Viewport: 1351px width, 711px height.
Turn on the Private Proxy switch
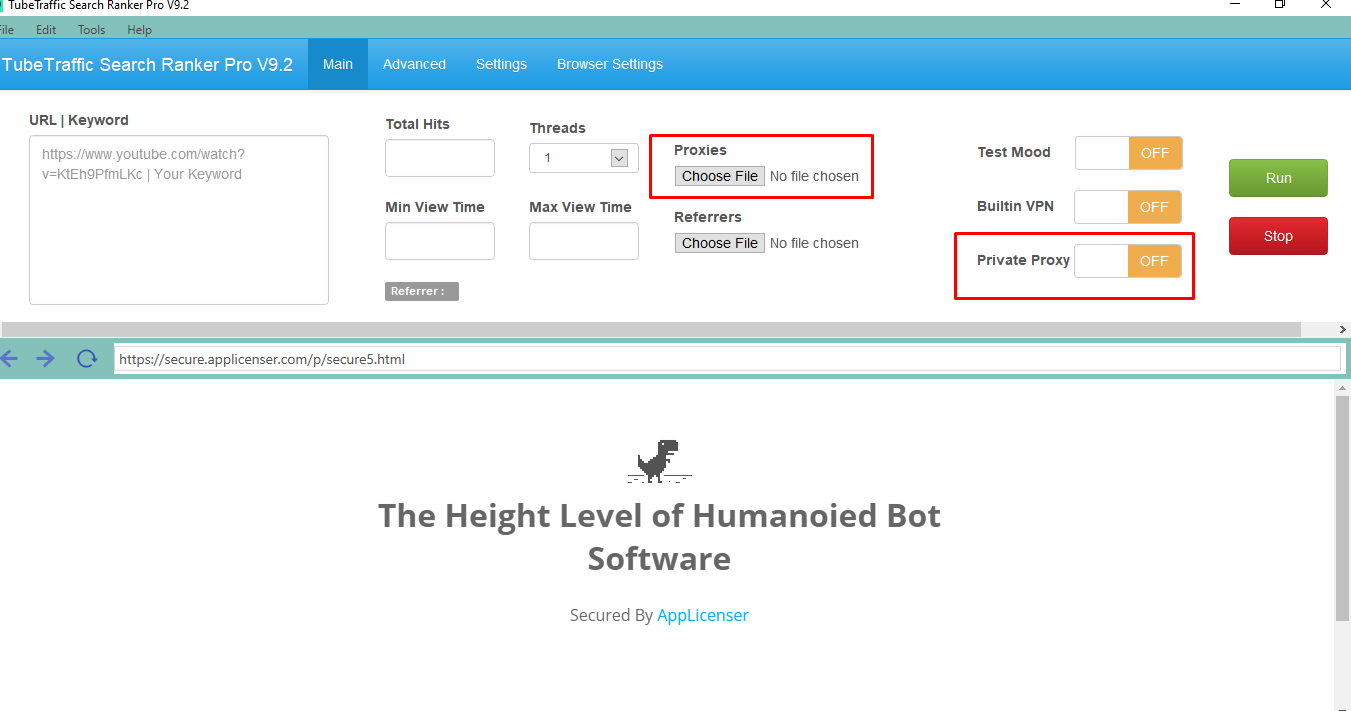coord(1128,261)
